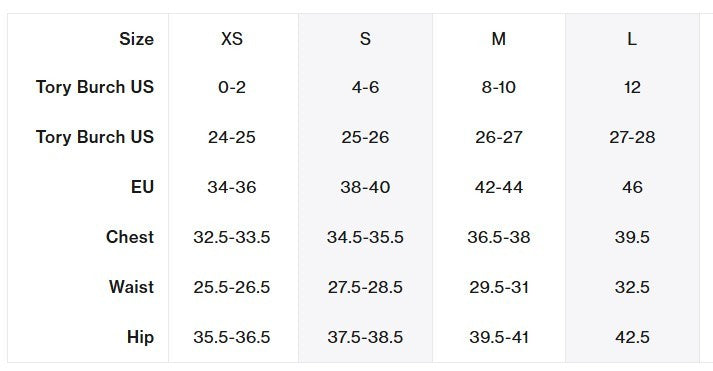
Task: Click the M size column header
Action: click(499, 39)
